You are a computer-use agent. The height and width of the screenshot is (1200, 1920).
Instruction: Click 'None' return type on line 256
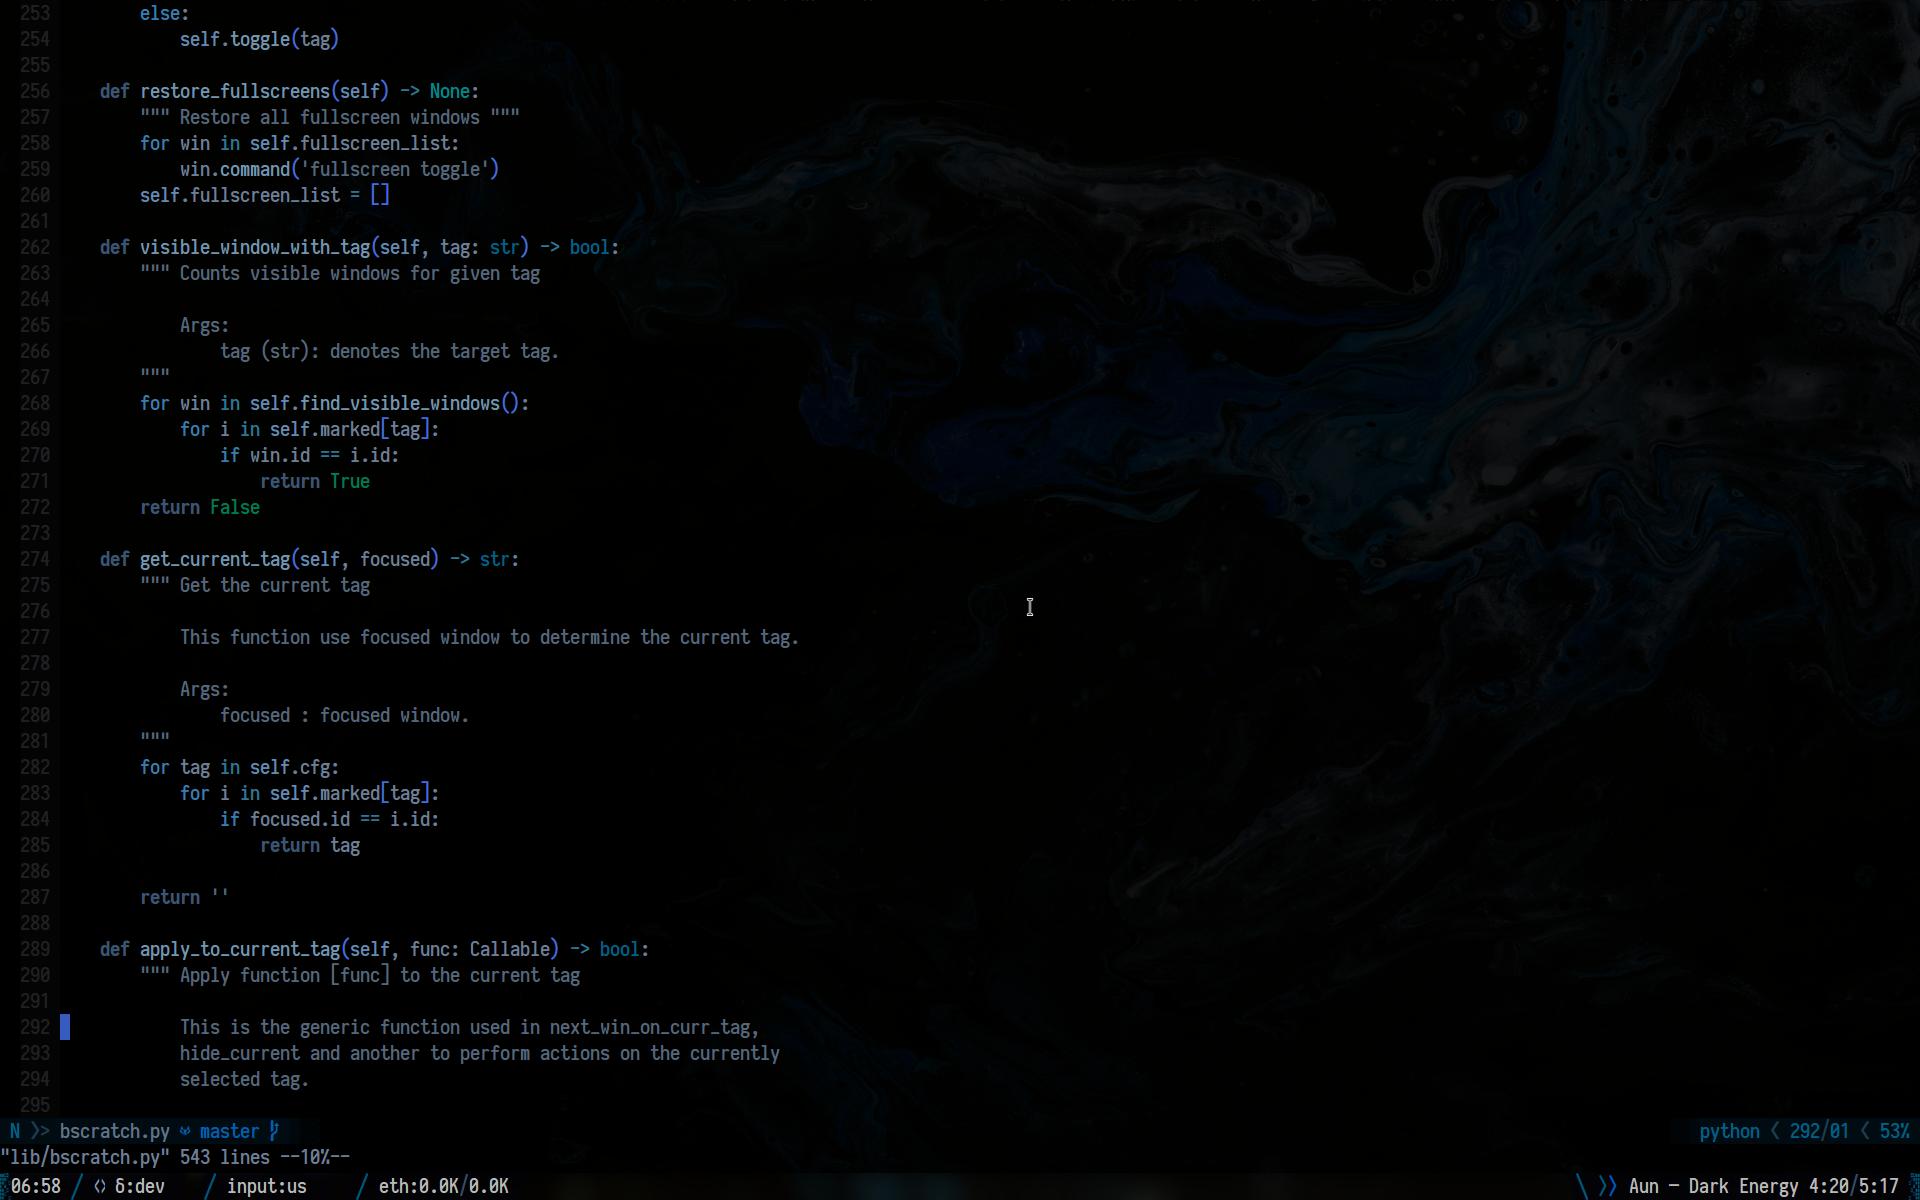pos(450,91)
